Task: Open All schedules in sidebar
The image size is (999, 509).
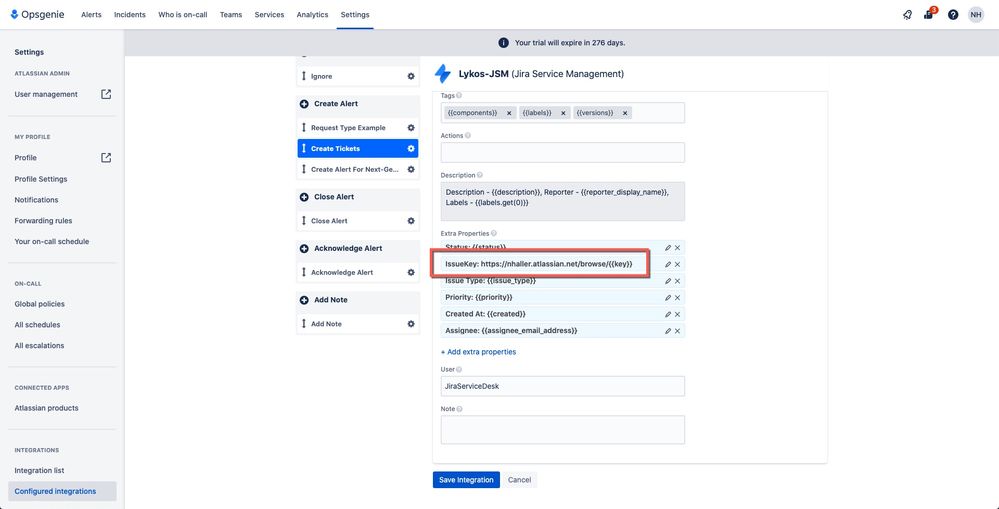Action: click(x=38, y=325)
